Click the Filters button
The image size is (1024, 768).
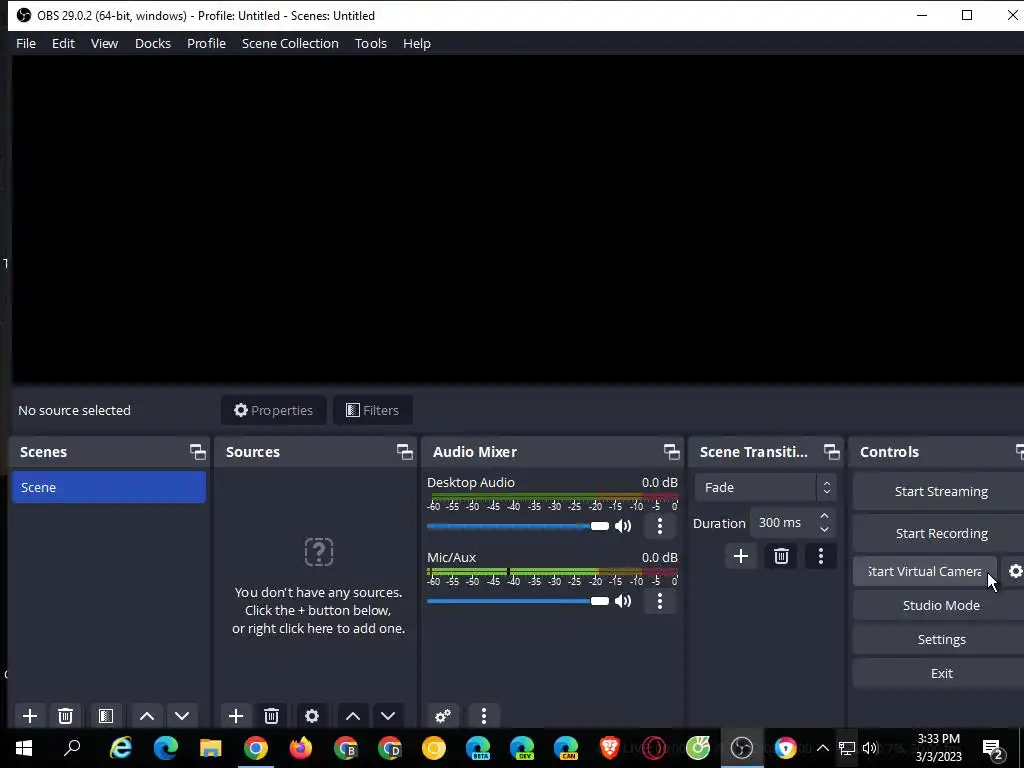click(373, 410)
